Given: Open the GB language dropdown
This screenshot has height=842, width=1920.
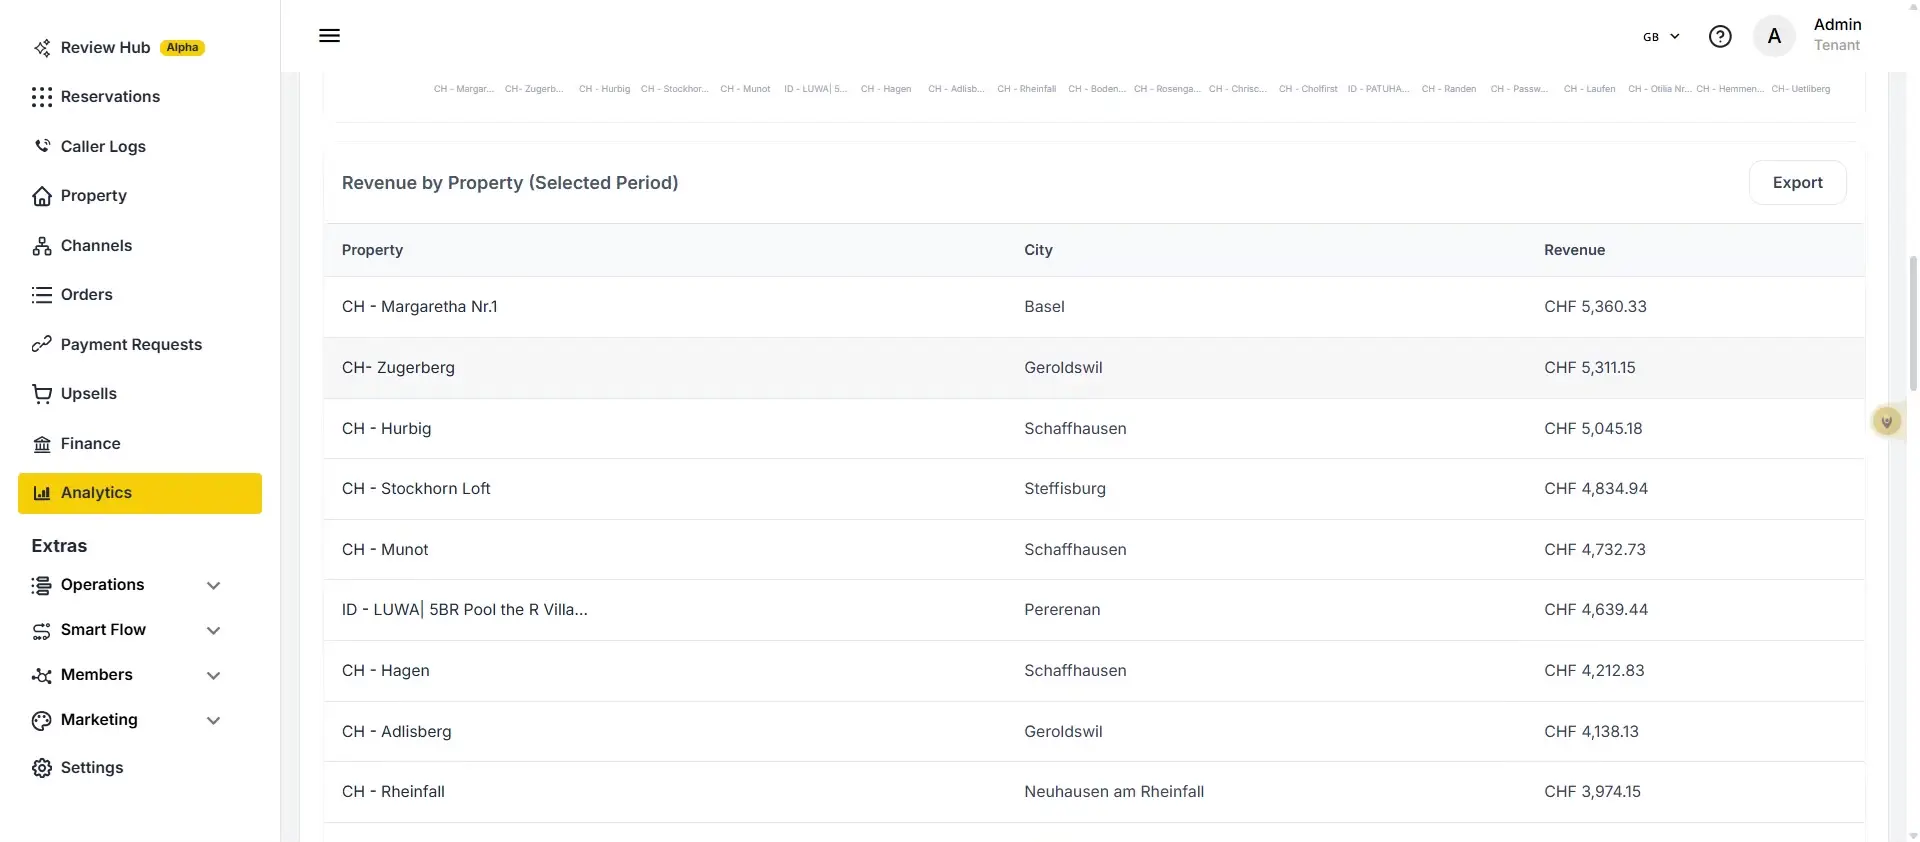Looking at the screenshot, I should click(1661, 37).
